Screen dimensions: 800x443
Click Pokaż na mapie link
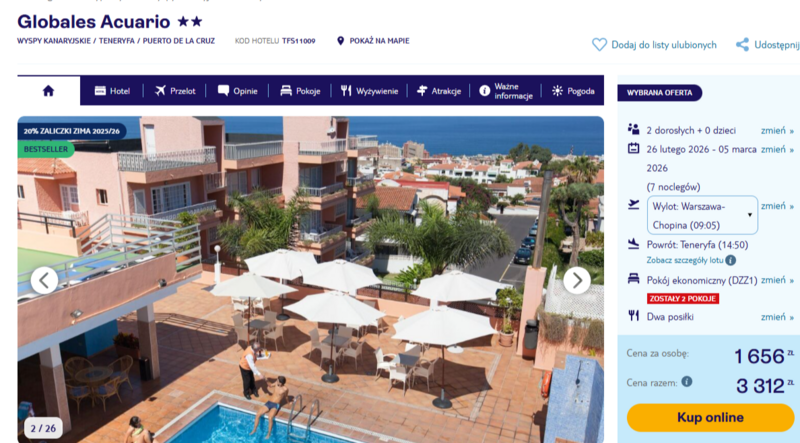[379, 41]
